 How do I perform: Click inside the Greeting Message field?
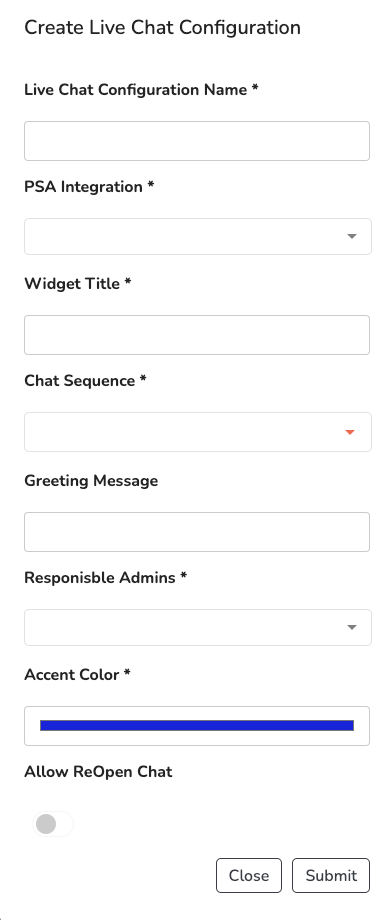tap(197, 532)
